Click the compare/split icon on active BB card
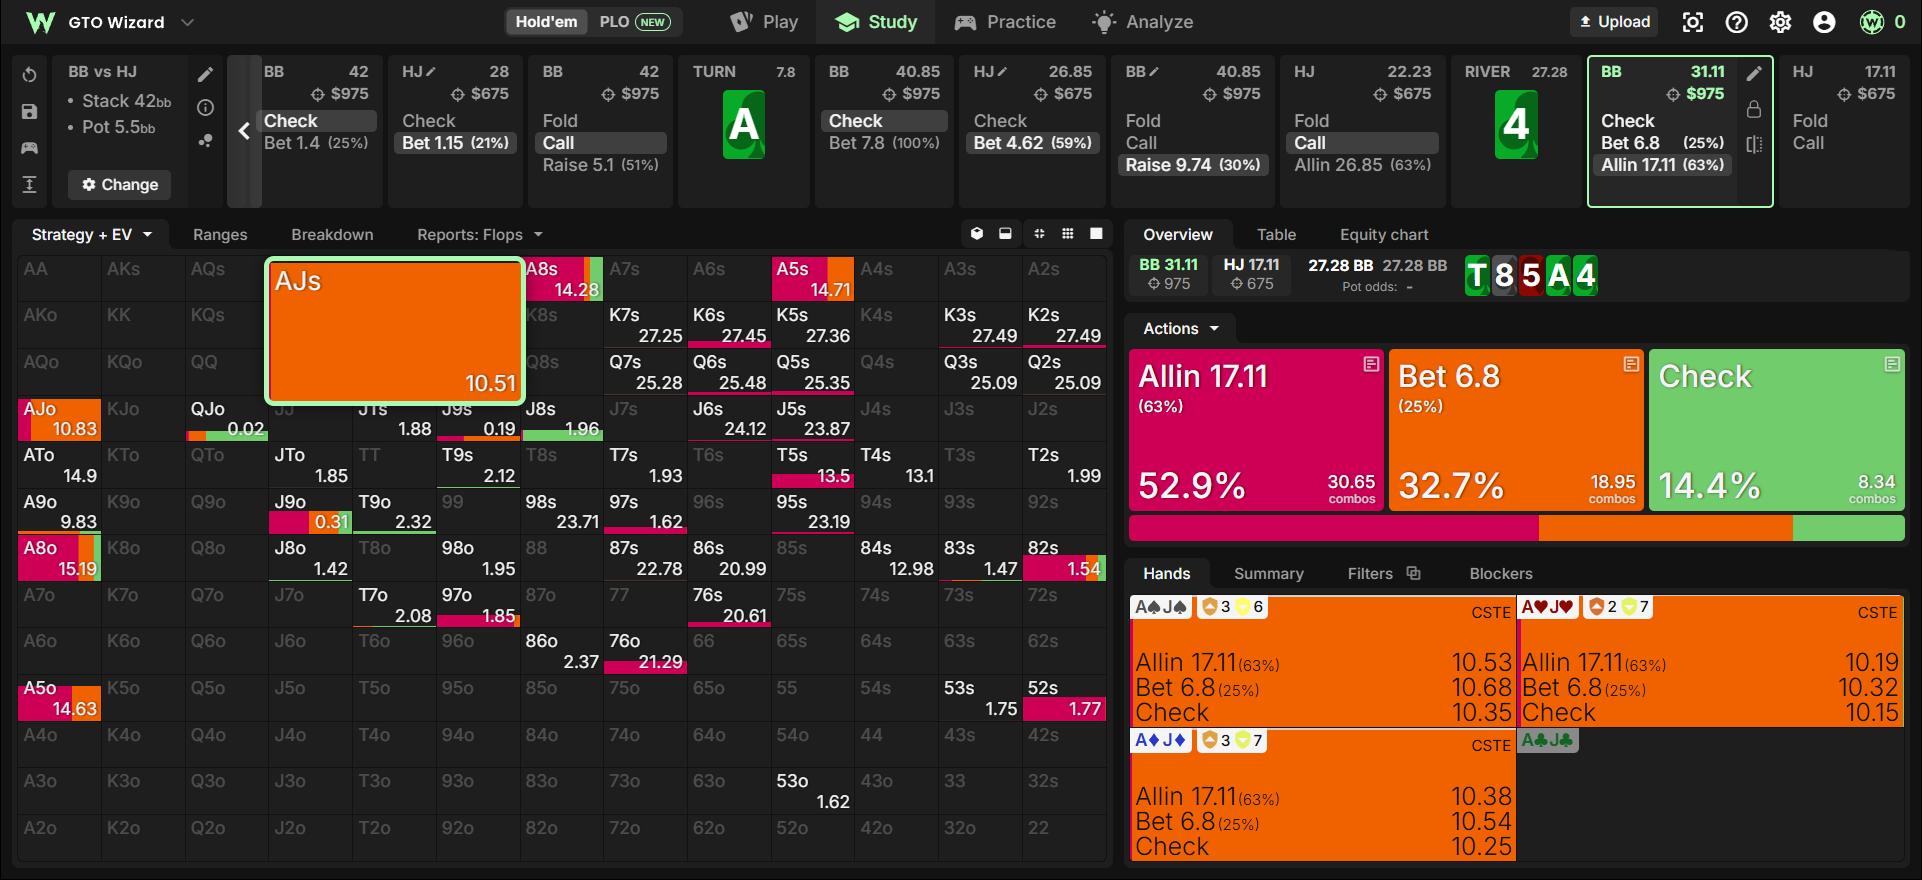Image resolution: width=1922 pixels, height=880 pixels. 1754,144
